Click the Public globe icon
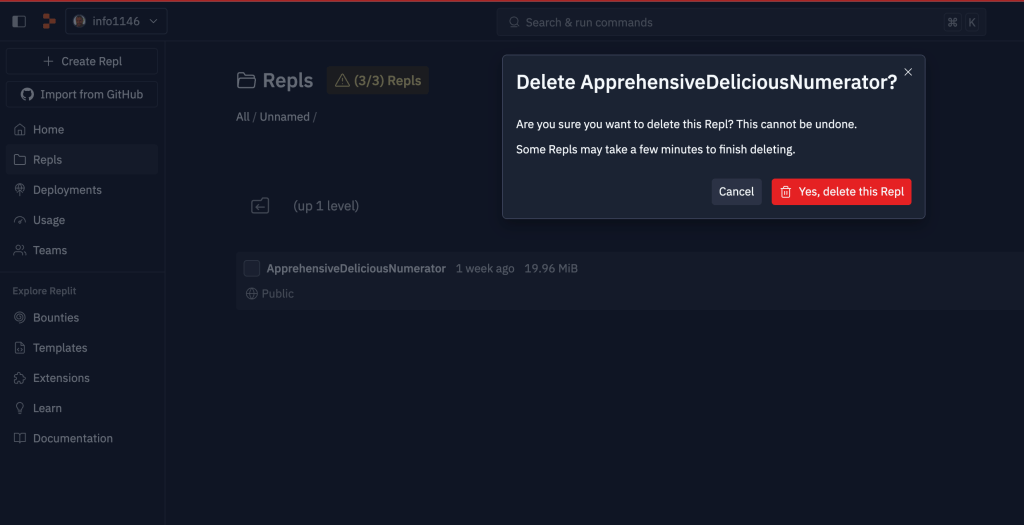This screenshot has height=525, width=1024. 251,294
